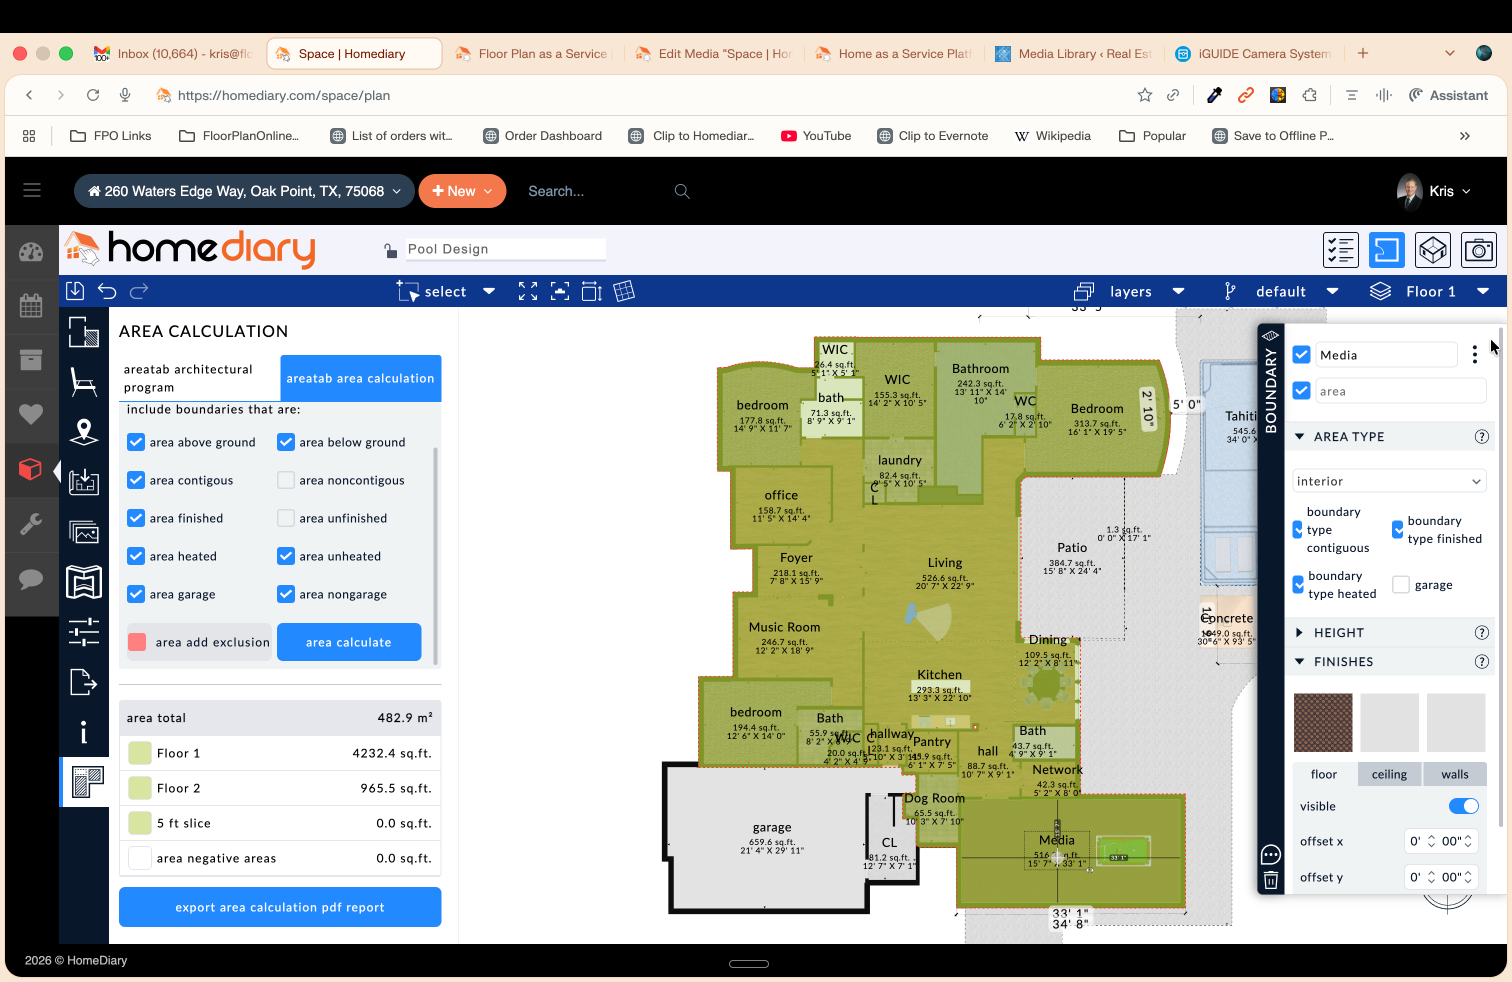Select the furniture chair tool in sidebar
Image resolution: width=1512 pixels, height=982 pixels.
point(84,382)
